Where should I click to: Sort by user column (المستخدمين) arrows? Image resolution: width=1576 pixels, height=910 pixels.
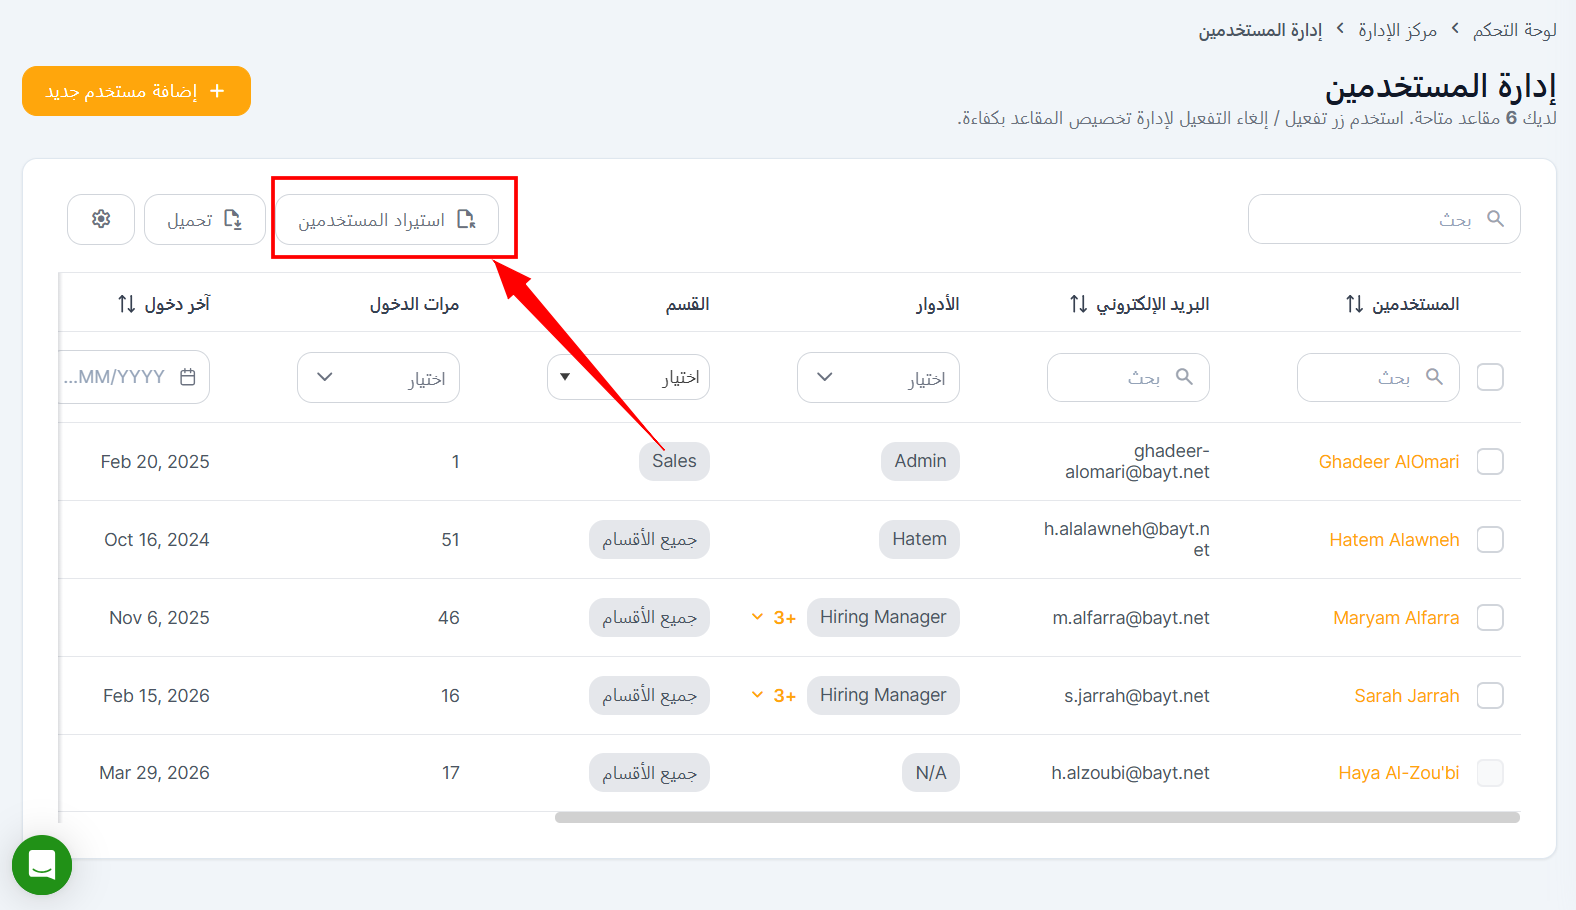1354,304
